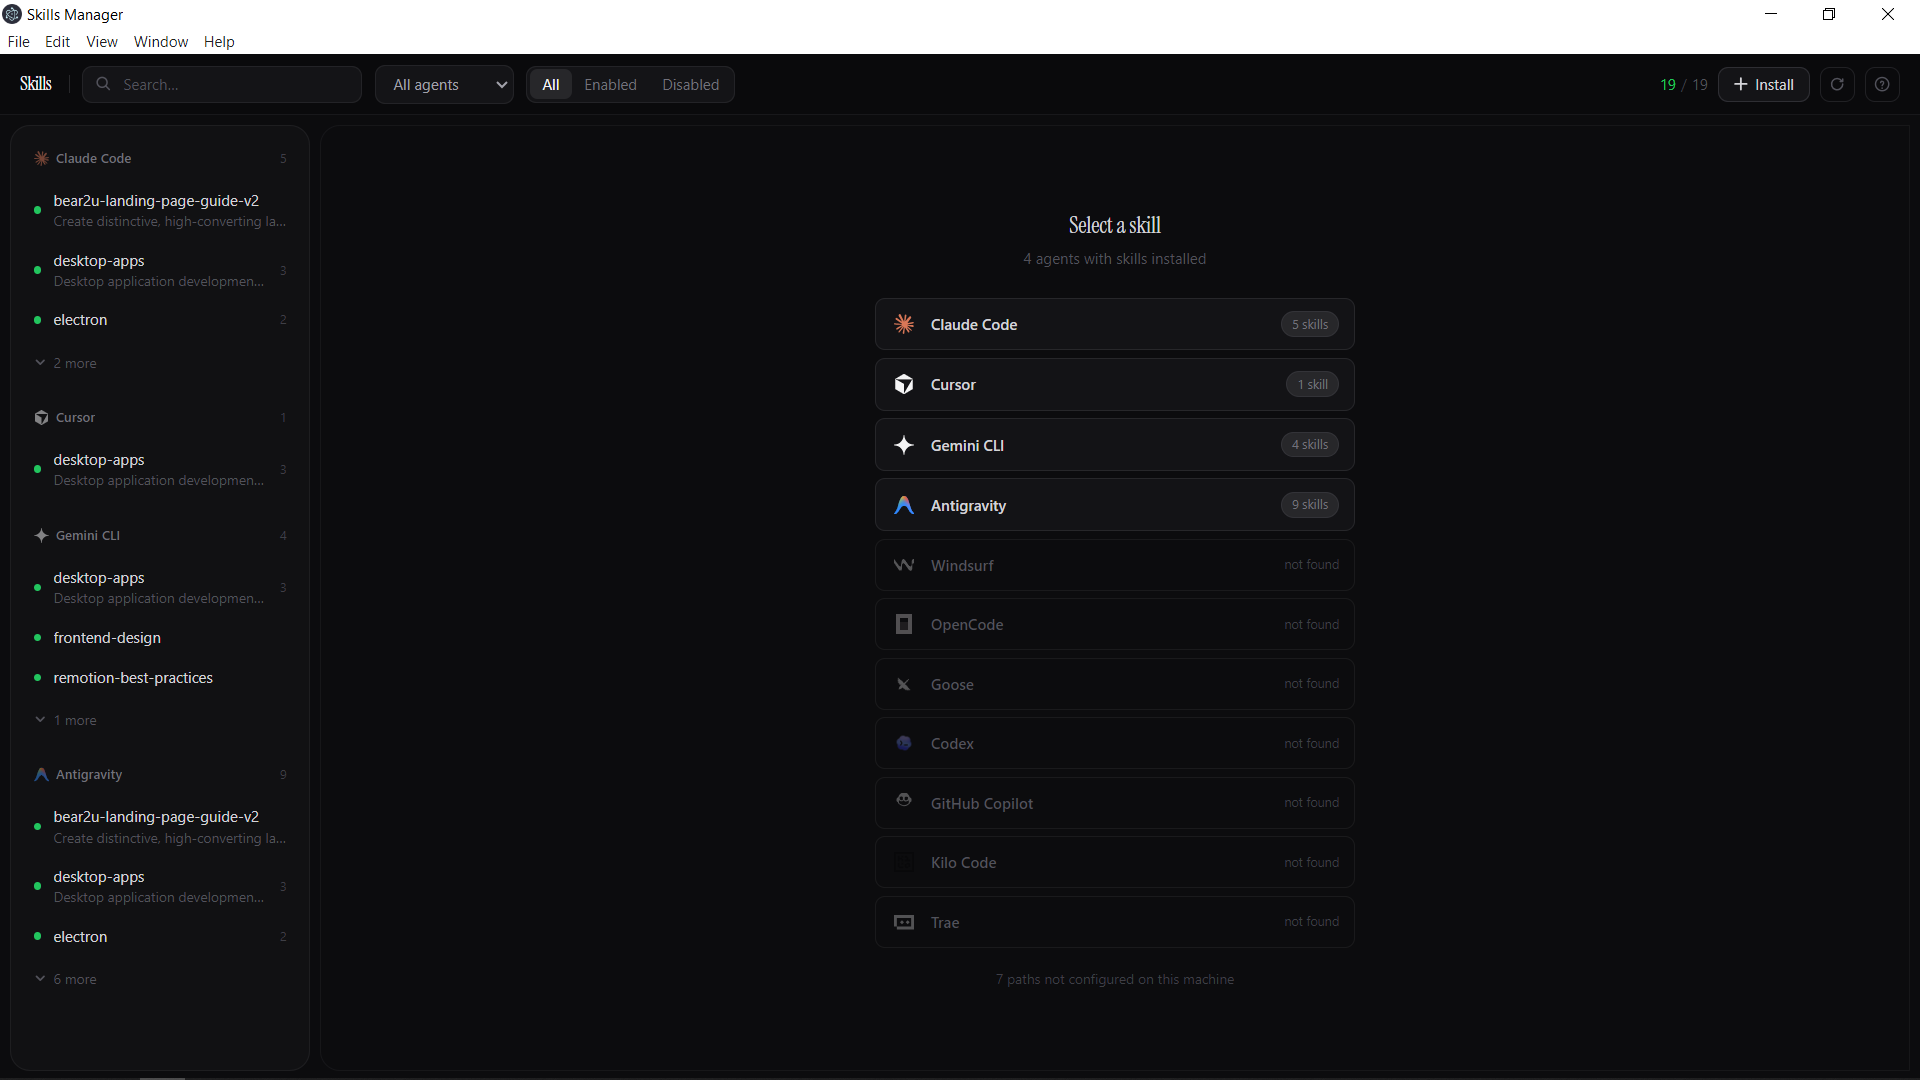This screenshot has height=1080, width=1920.
Task: Toggle the frontend-design skill under Gemini CLI
Action: point(37,637)
